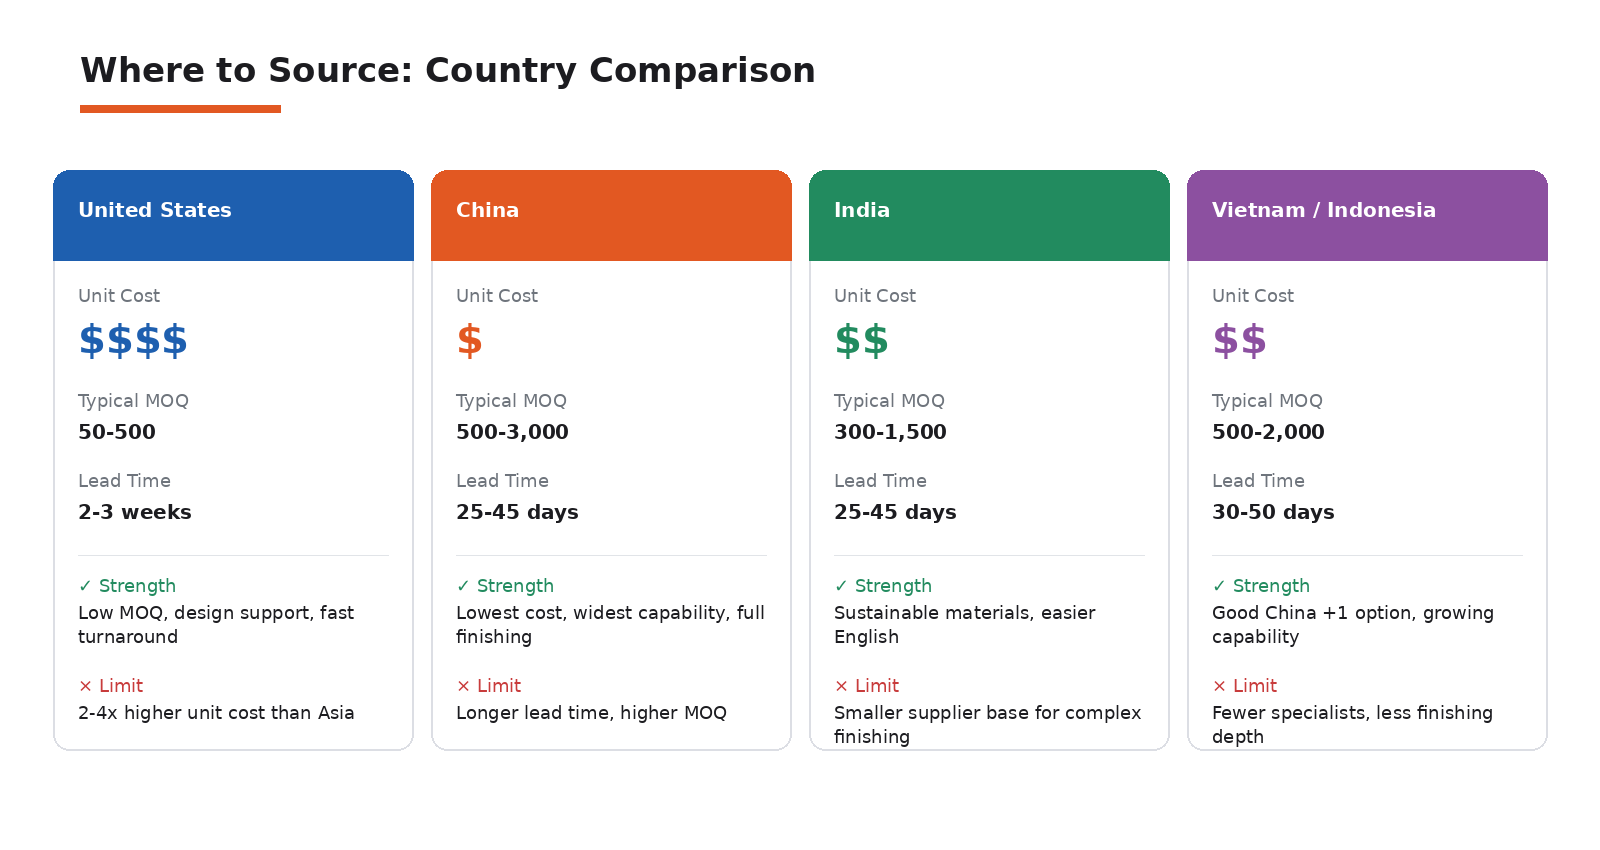
Task: Click 'Lead Time' label in Vietnam / Indonesia card
Action: click(1258, 481)
